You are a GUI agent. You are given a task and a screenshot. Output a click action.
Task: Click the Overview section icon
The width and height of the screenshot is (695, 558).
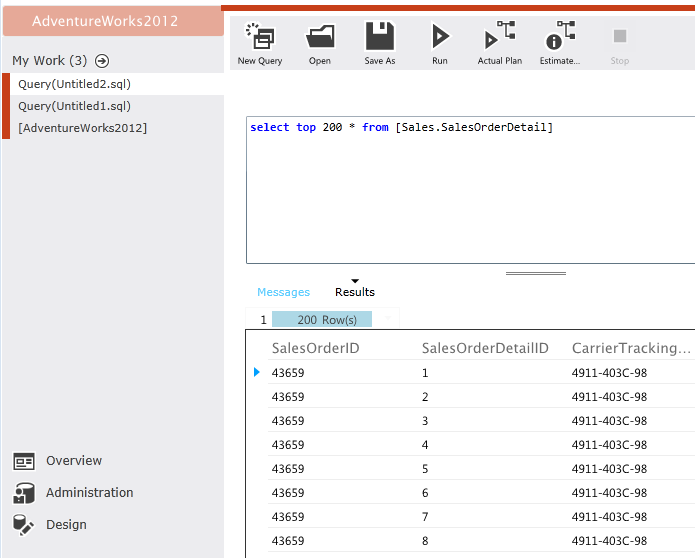tap(24, 461)
